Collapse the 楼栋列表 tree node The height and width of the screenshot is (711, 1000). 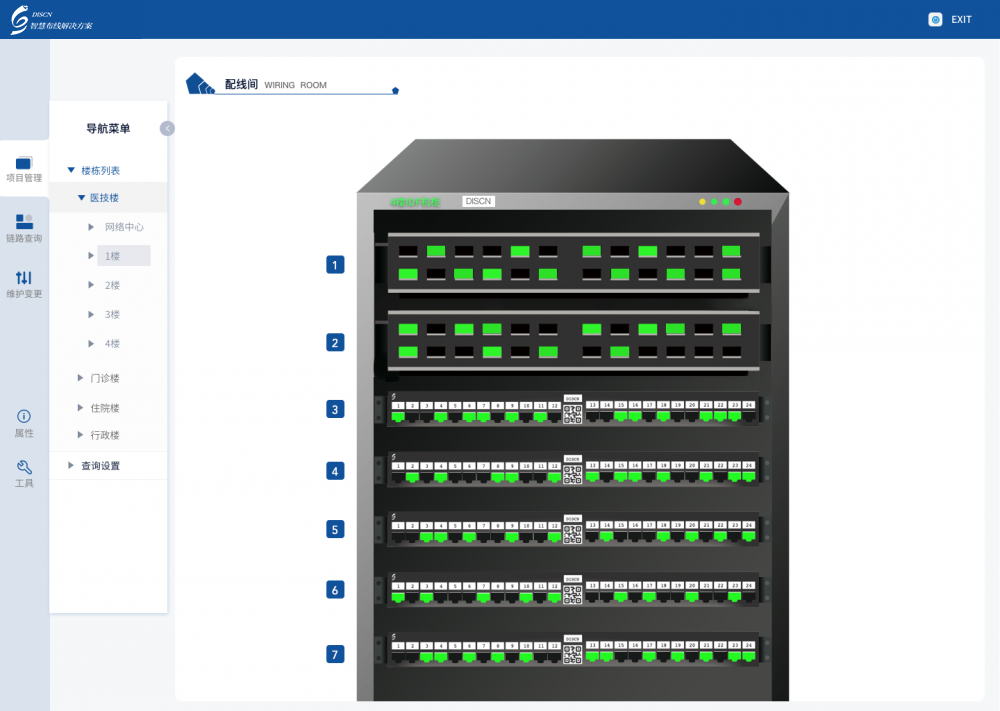[71, 170]
